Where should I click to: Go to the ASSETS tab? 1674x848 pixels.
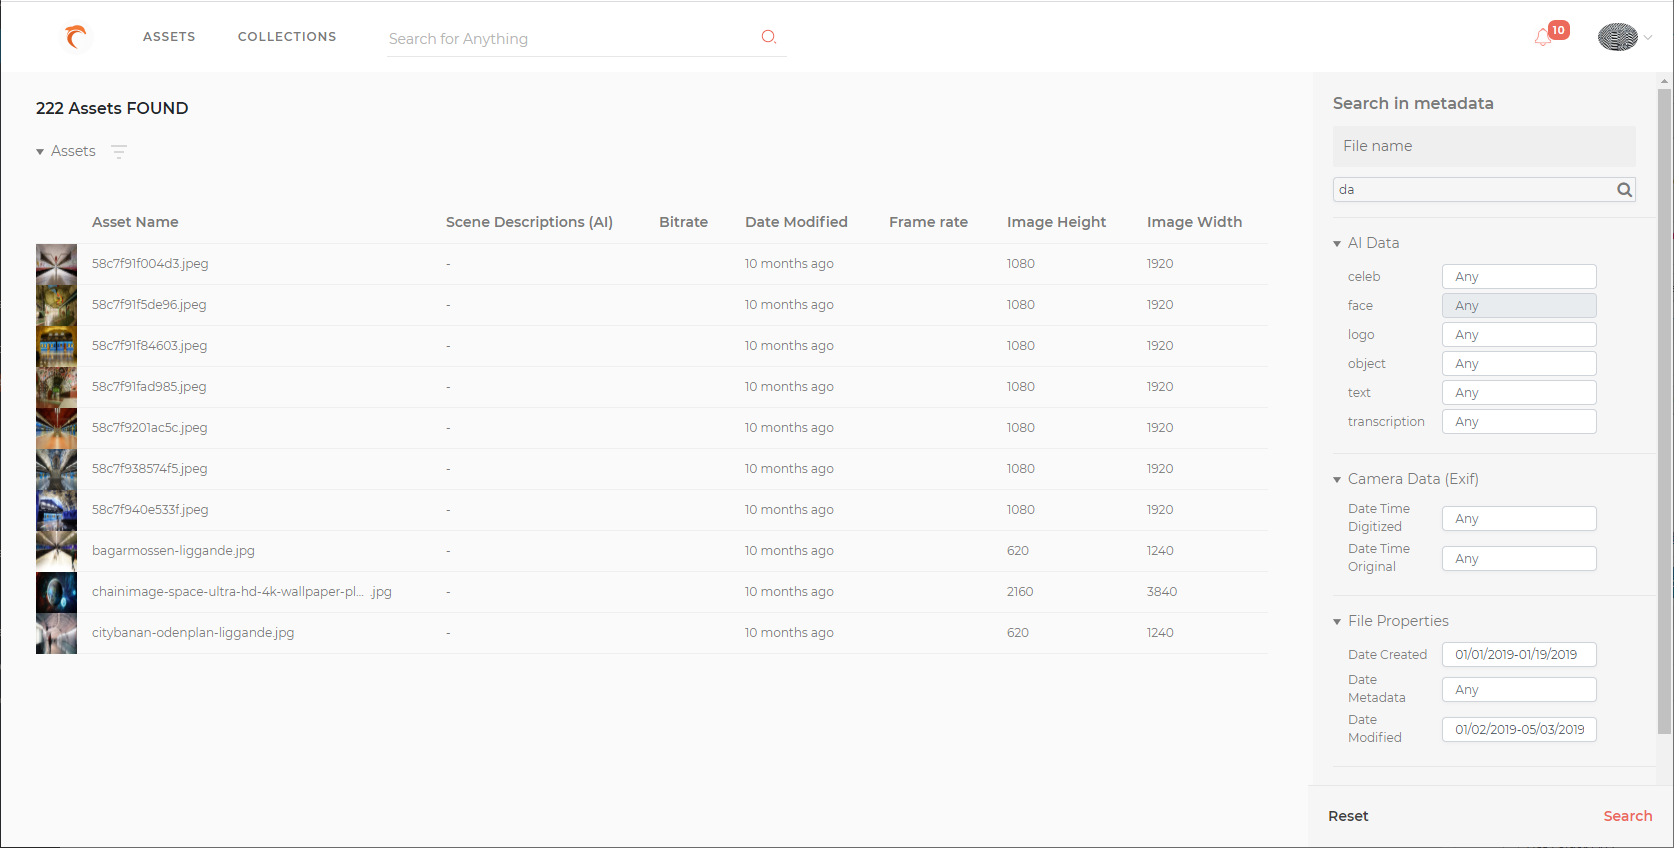point(169,37)
